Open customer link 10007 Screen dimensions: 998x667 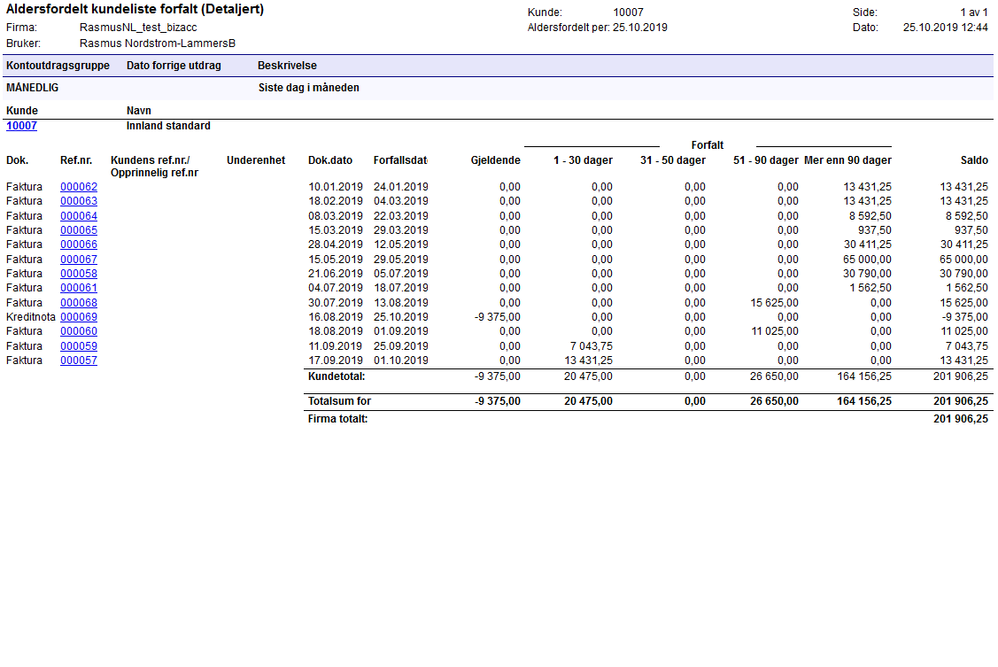tap(22, 126)
